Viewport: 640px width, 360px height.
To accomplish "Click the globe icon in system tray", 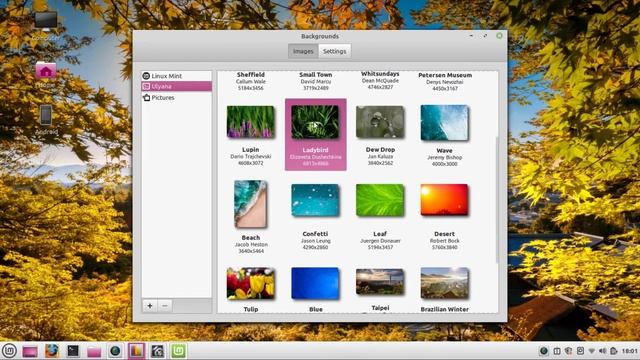I will pyautogui.click(x=544, y=351).
